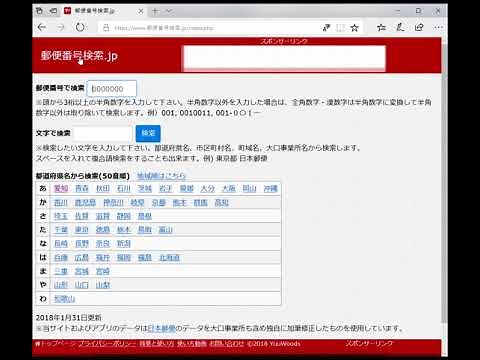Open the 長野 prefecture link
The width and height of the screenshot is (480, 360).
[x=82, y=244]
